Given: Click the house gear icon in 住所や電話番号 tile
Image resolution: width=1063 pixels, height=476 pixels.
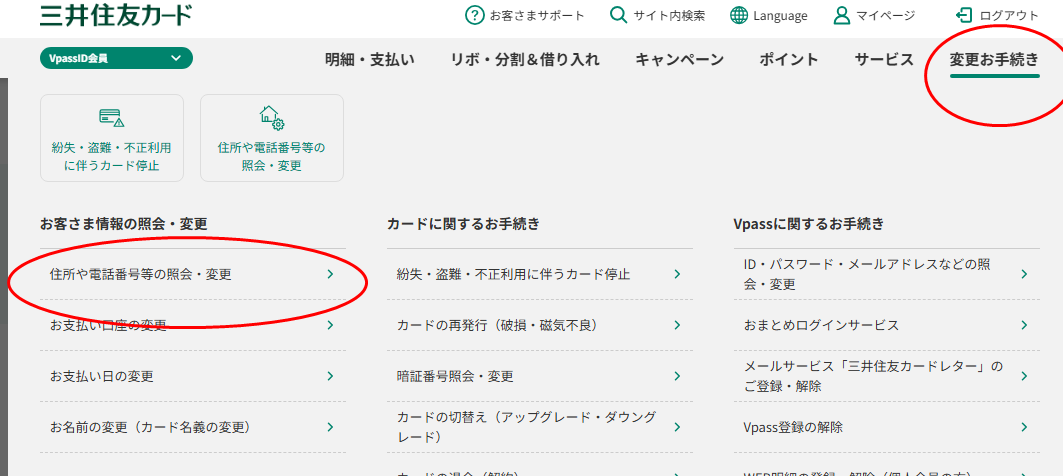Looking at the screenshot, I should point(272,117).
